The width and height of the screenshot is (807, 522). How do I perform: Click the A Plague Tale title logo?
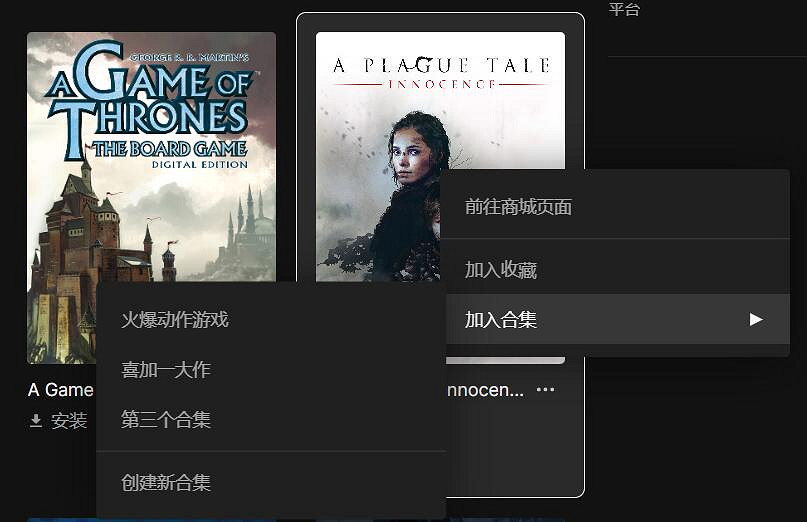[442, 72]
